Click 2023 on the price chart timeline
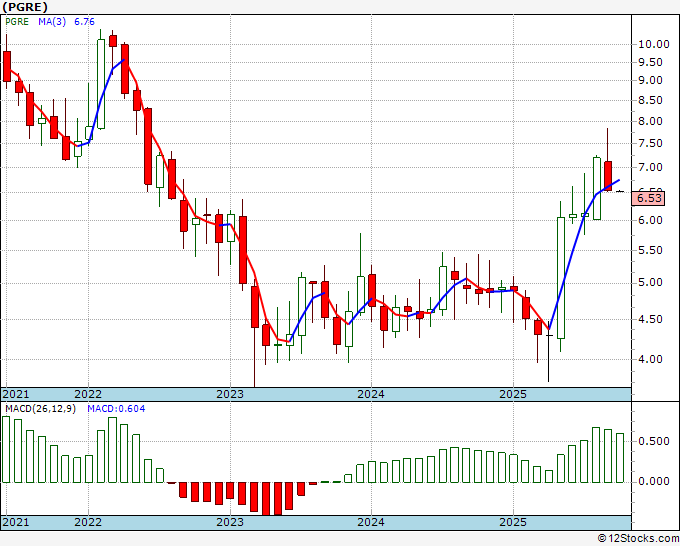Image resolution: width=680 pixels, height=546 pixels. click(x=230, y=394)
